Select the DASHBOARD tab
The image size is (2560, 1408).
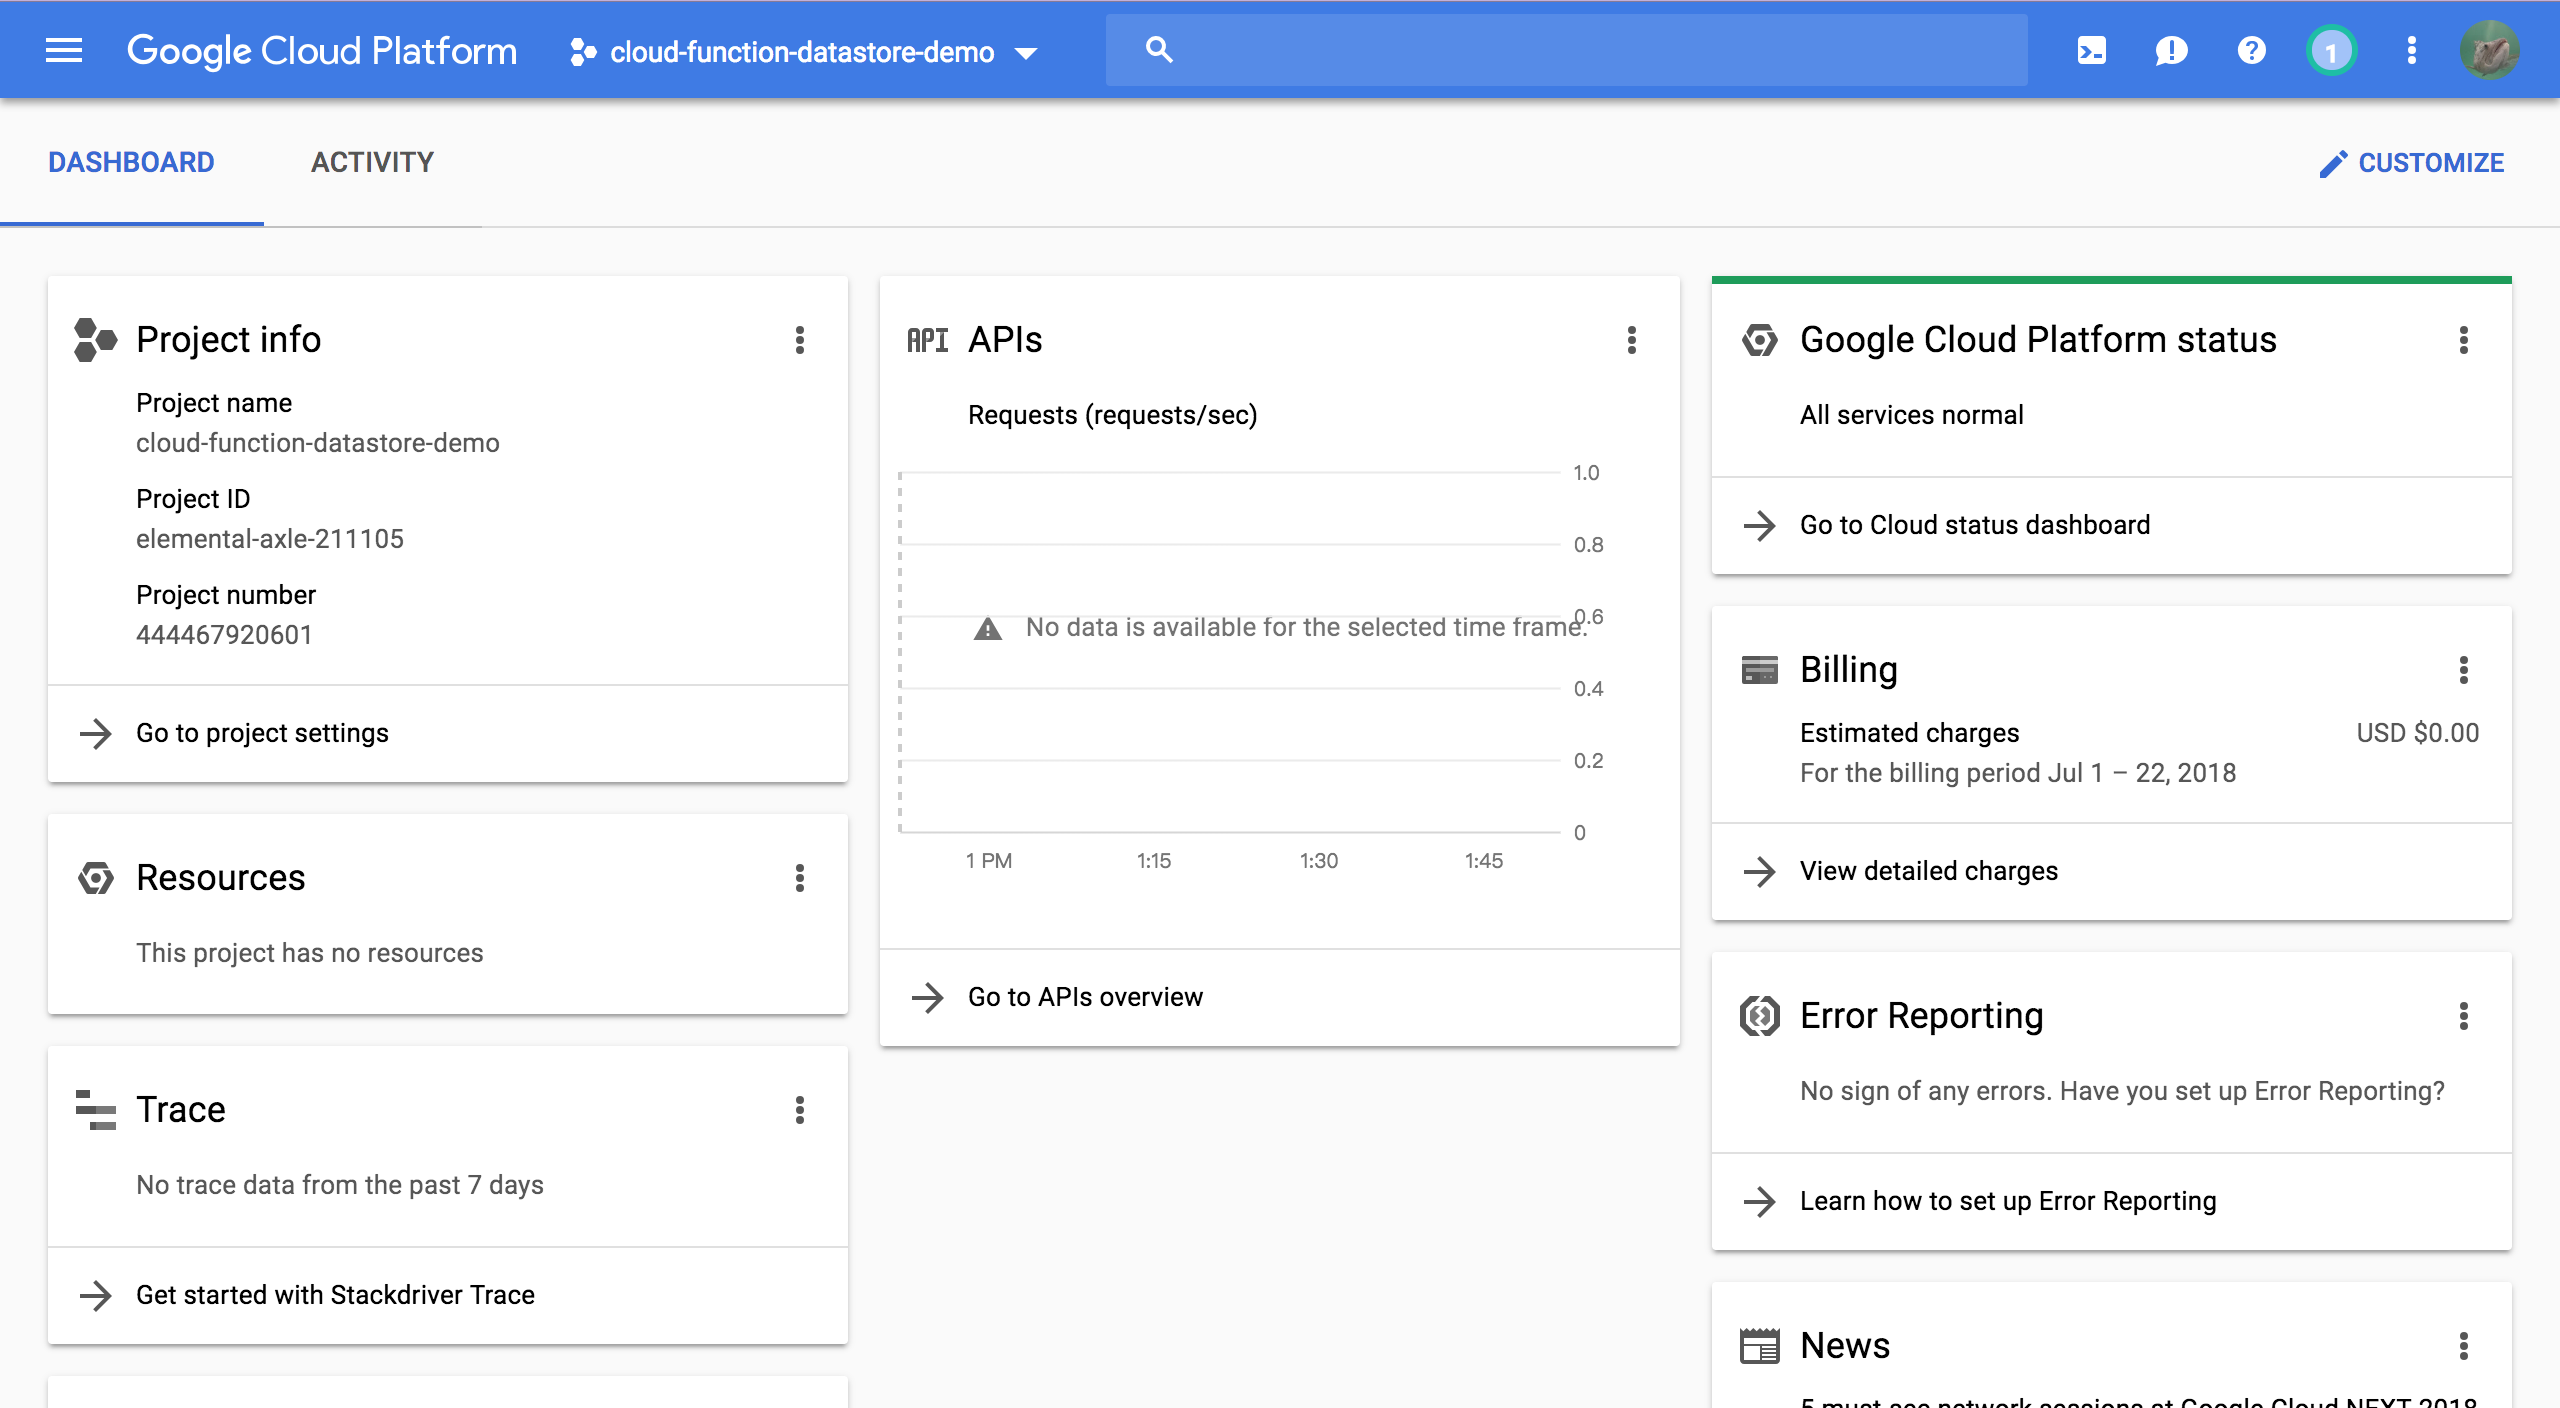(x=131, y=162)
